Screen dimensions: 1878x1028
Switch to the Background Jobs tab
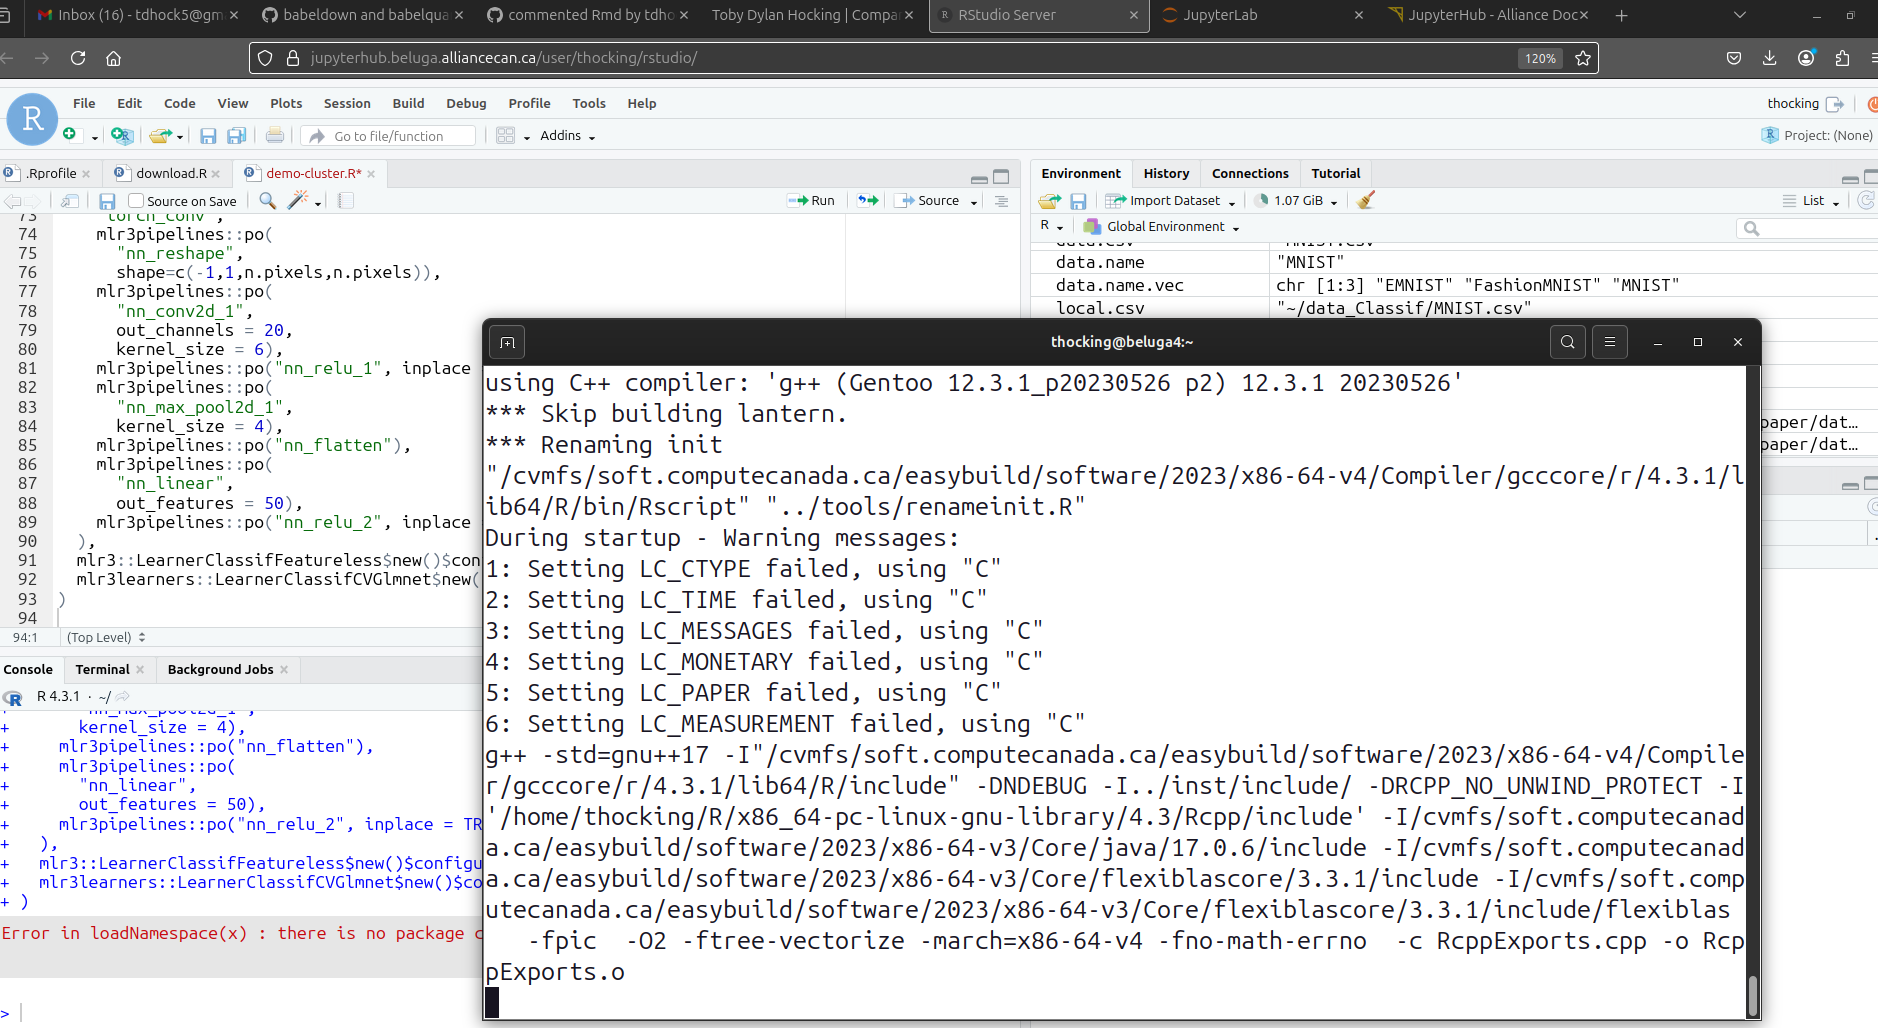click(x=220, y=669)
